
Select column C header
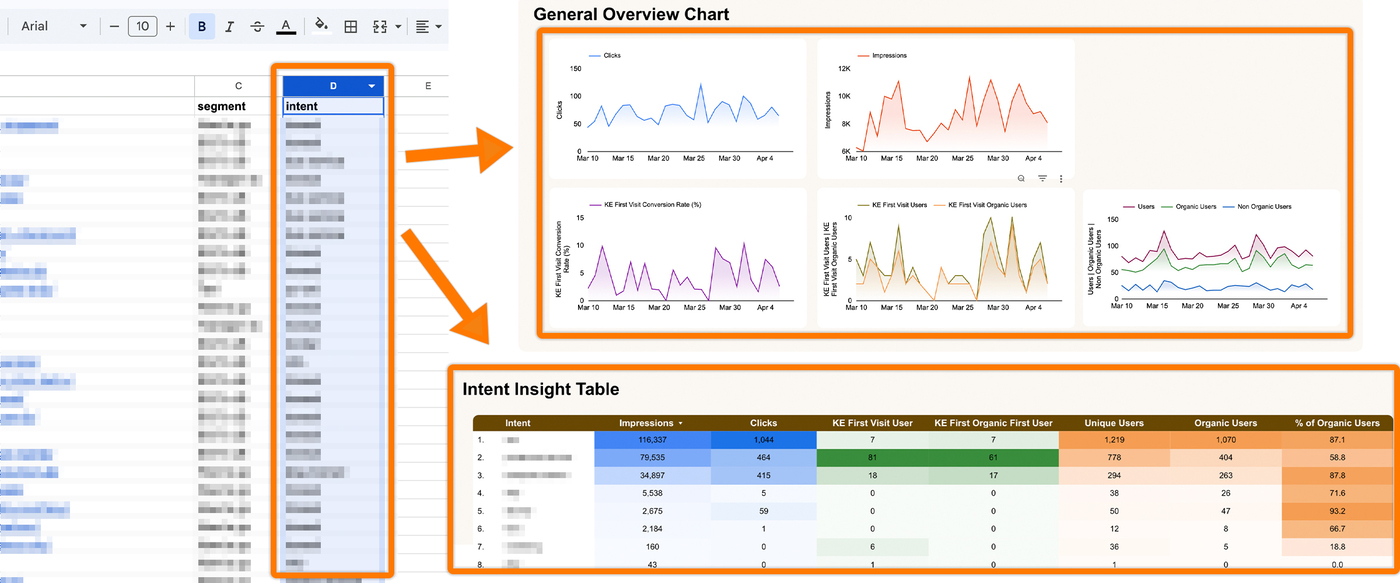pos(238,86)
